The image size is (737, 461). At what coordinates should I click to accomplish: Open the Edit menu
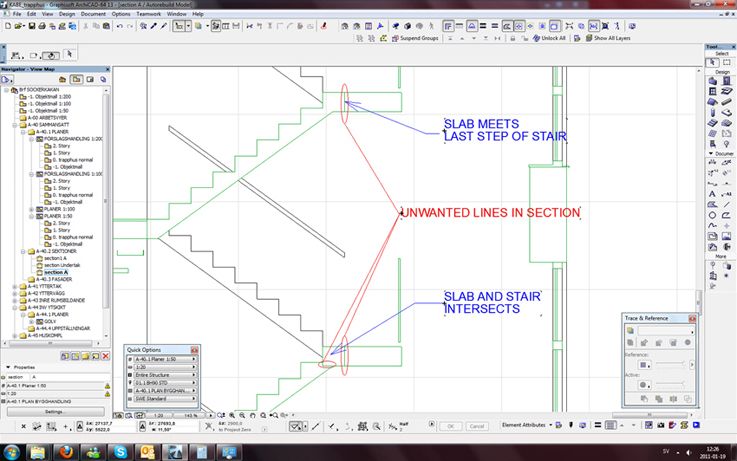pos(31,14)
